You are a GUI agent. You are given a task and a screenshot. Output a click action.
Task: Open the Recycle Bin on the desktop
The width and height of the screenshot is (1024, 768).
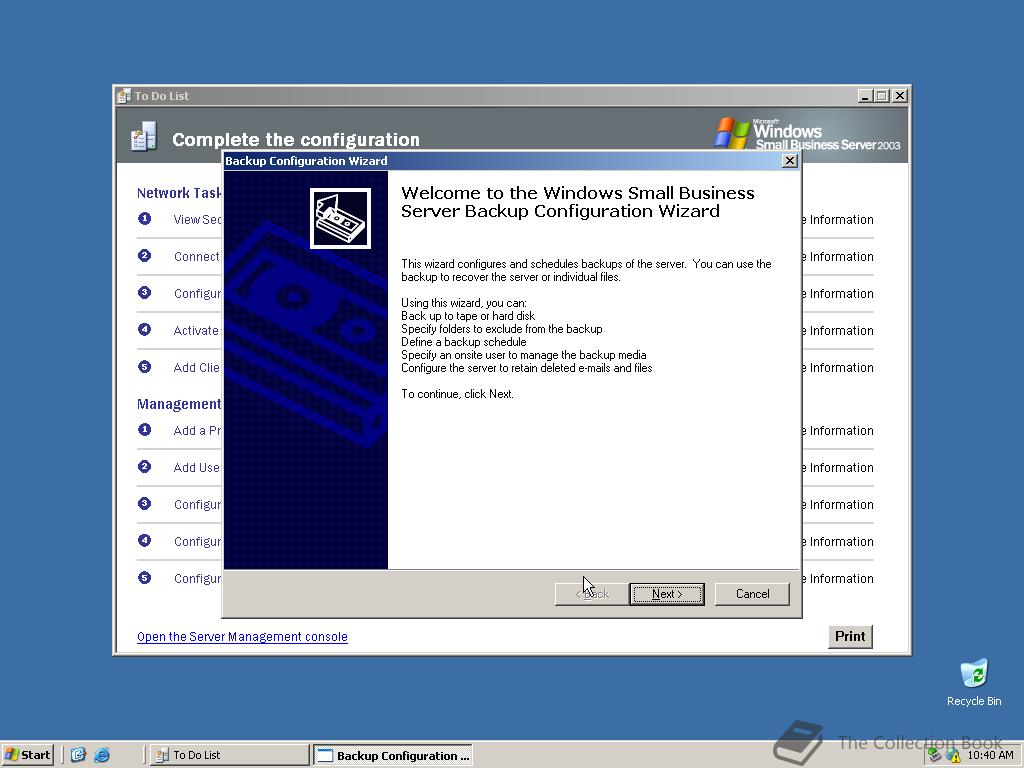(974, 683)
